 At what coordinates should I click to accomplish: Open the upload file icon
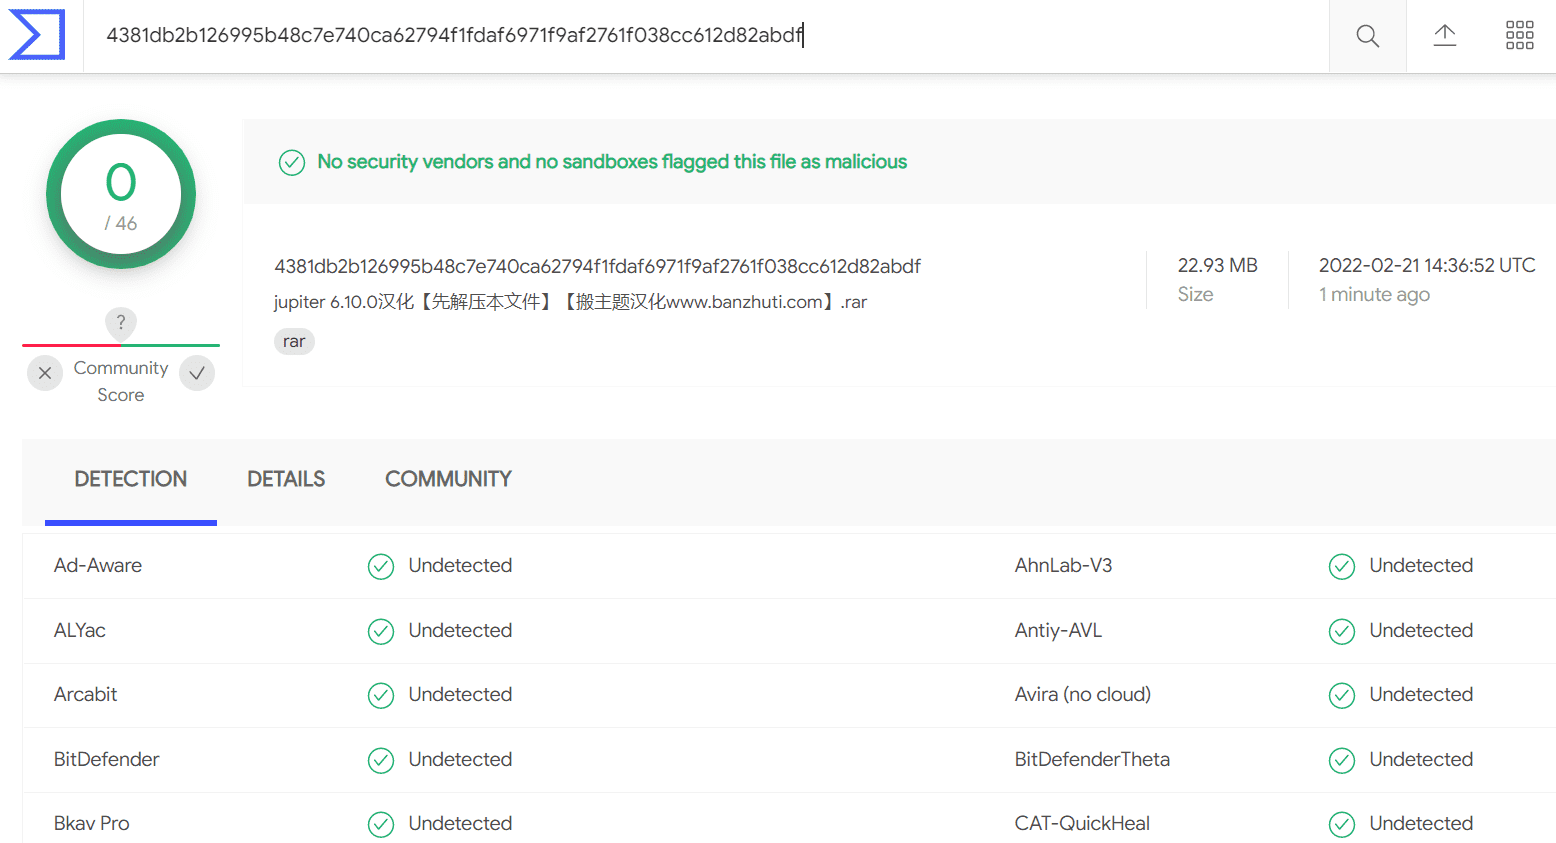[x=1444, y=36]
